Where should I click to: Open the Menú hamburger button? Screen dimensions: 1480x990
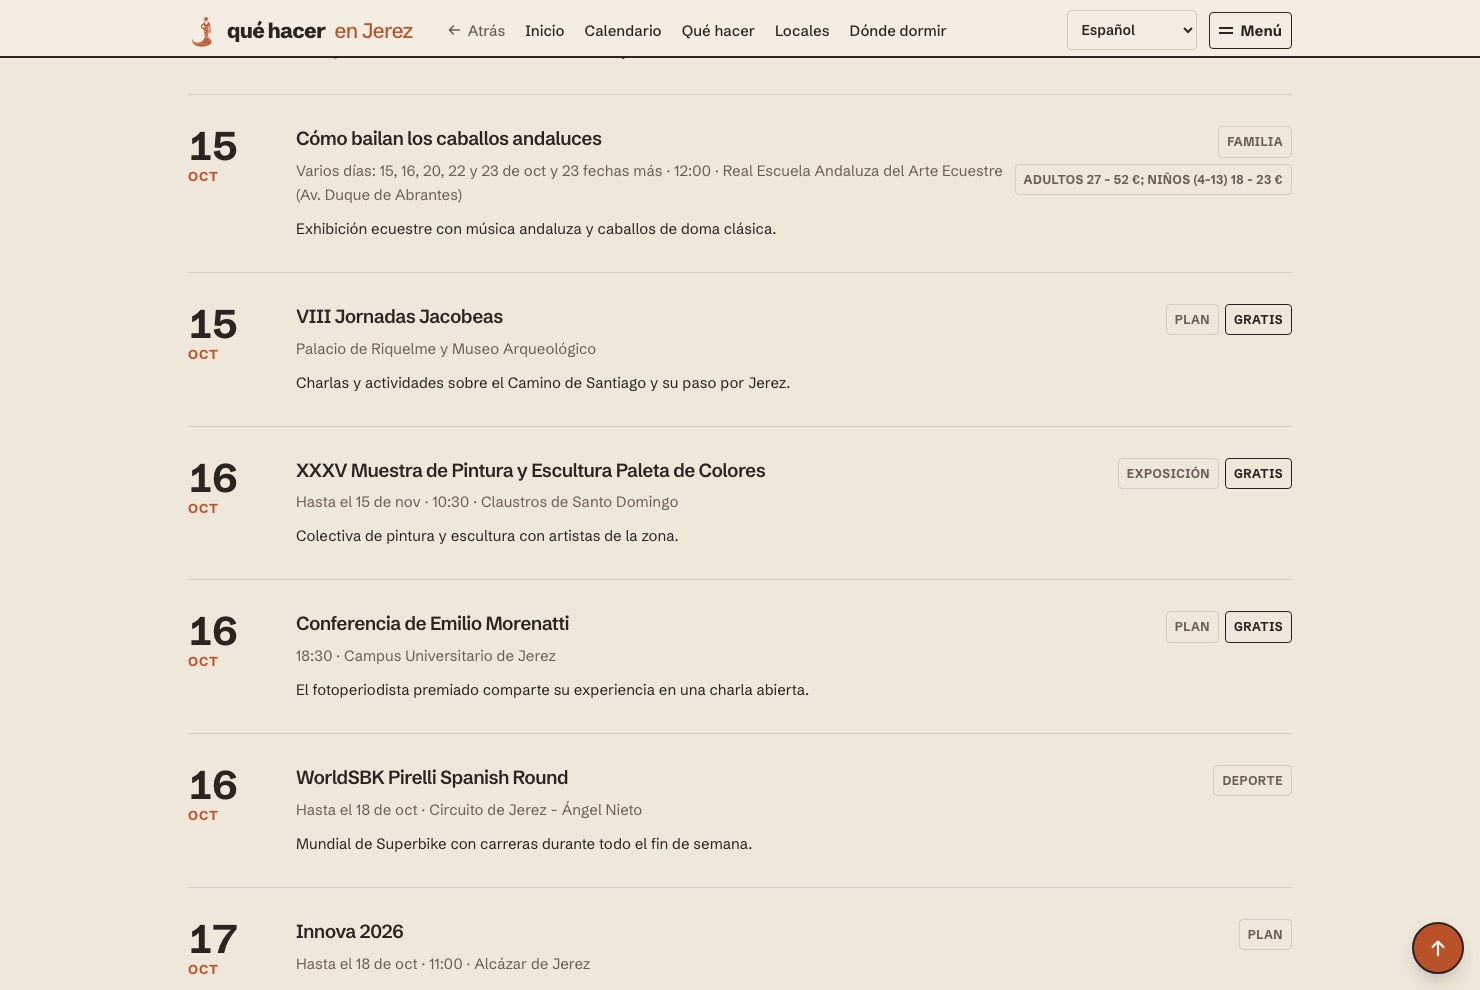1250,30
